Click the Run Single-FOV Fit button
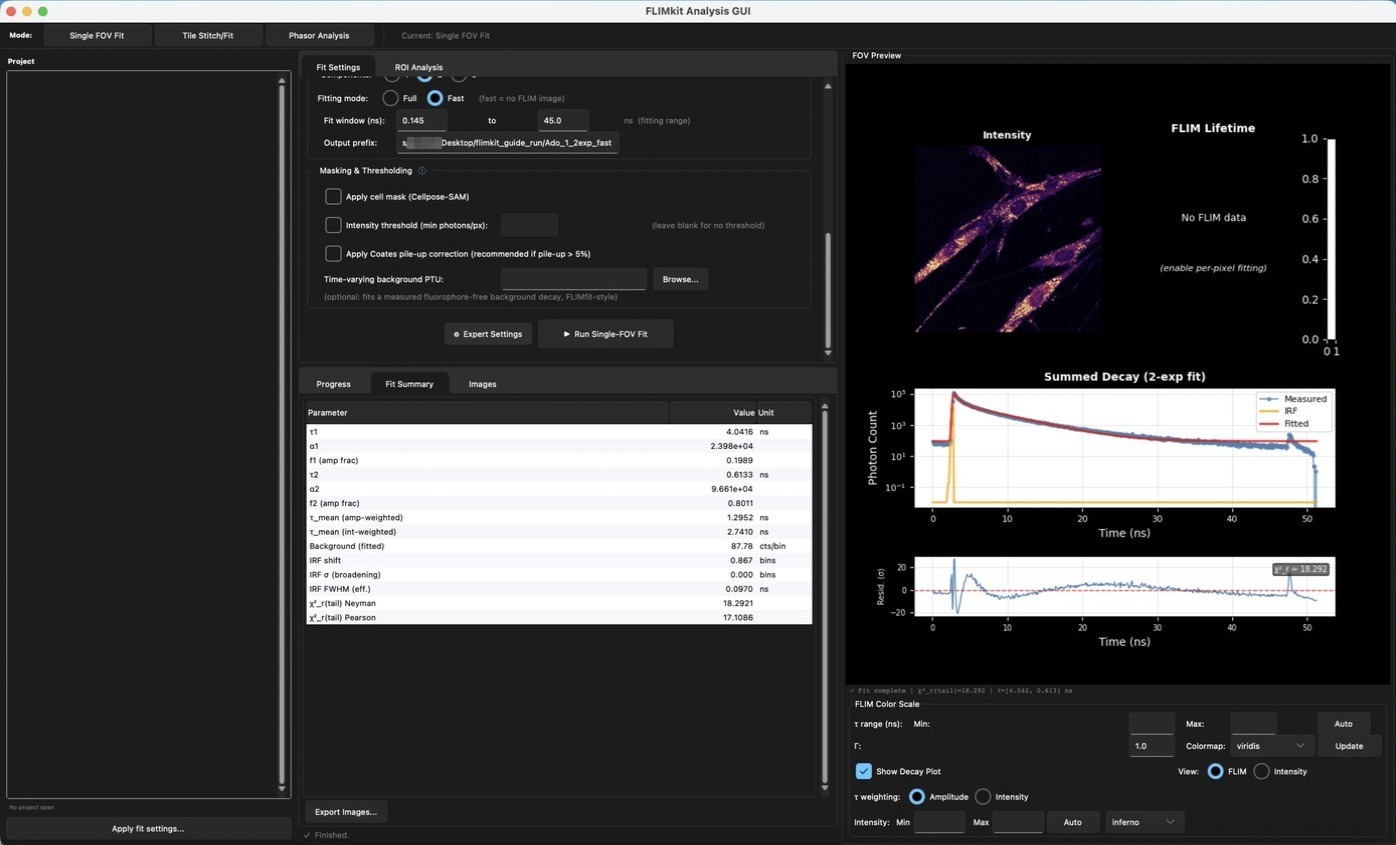 click(x=605, y=334)
